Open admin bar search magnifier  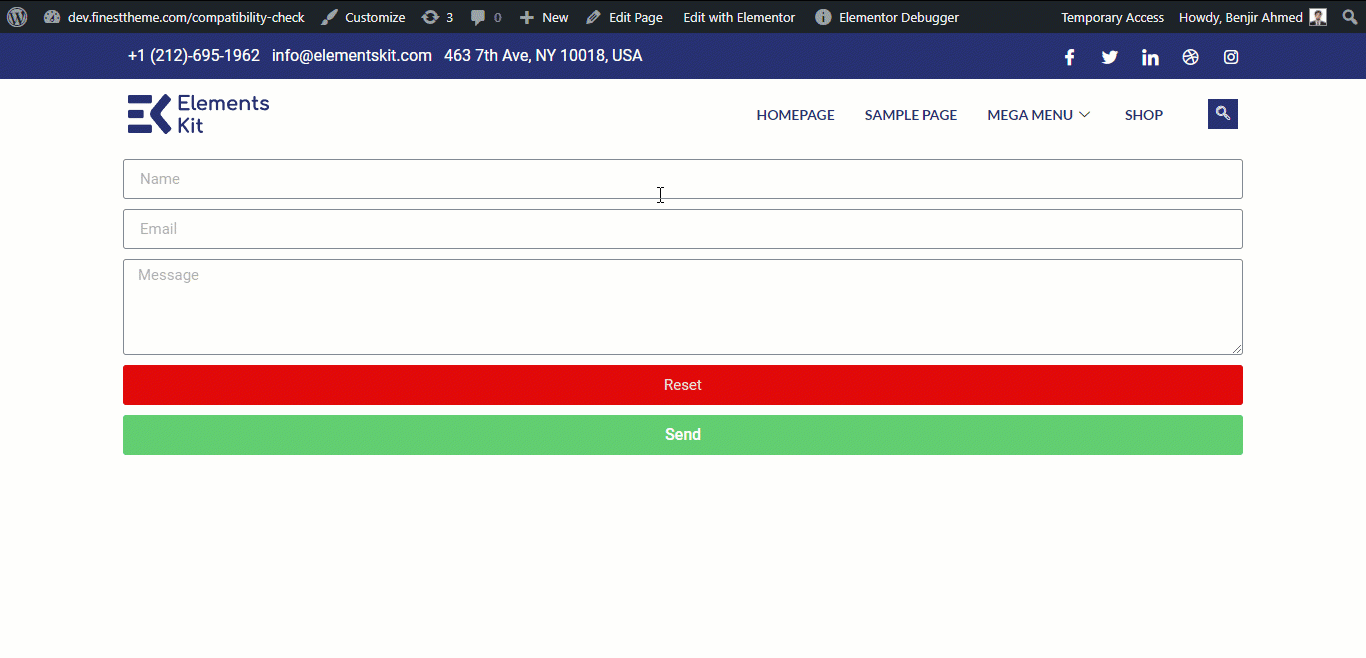point(1349,17)
